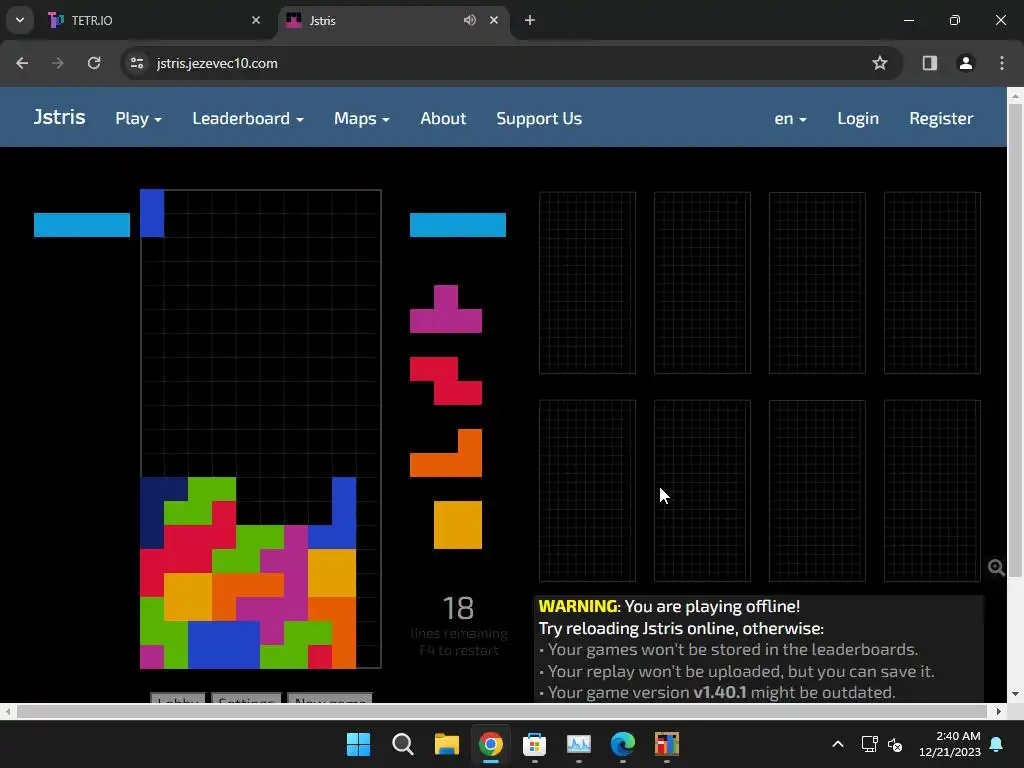The image size is (1024, 768).
Task: Click the network display tray icon
Action: tap(870, 744)
